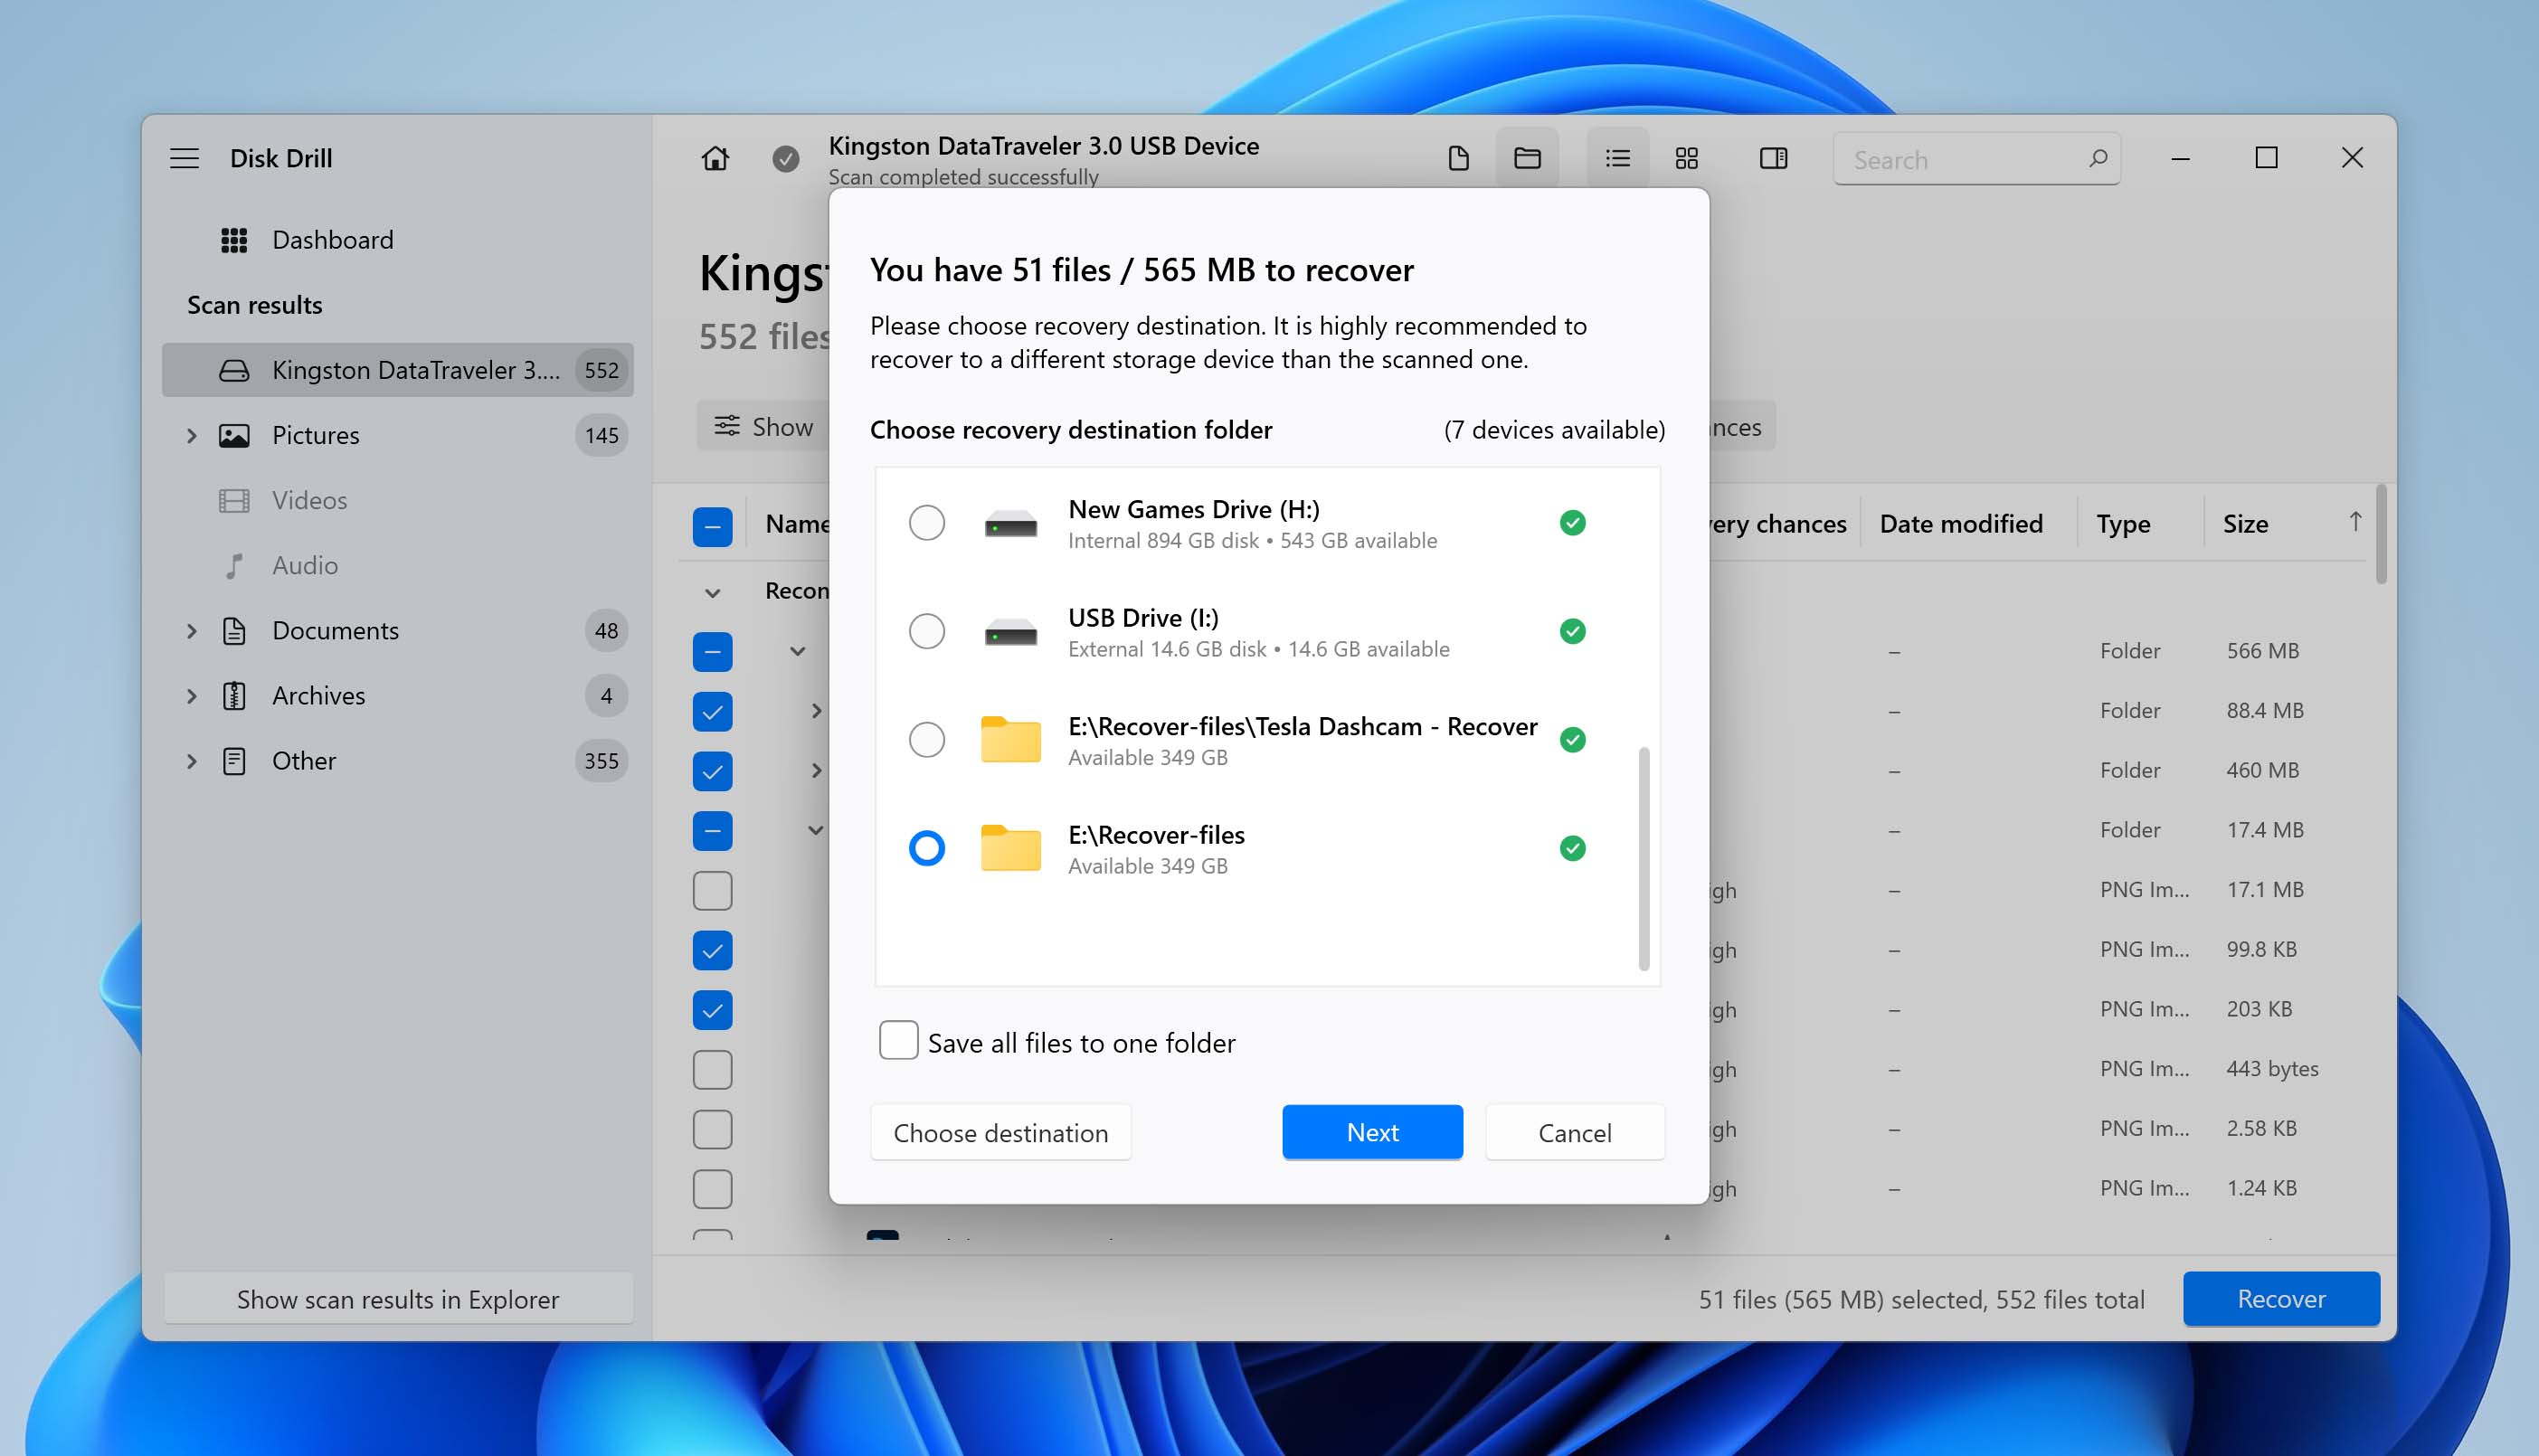Switch to folder view icon
Image resolution: width=2539 pixels, height=1456 pixels.
(1526, 158)
